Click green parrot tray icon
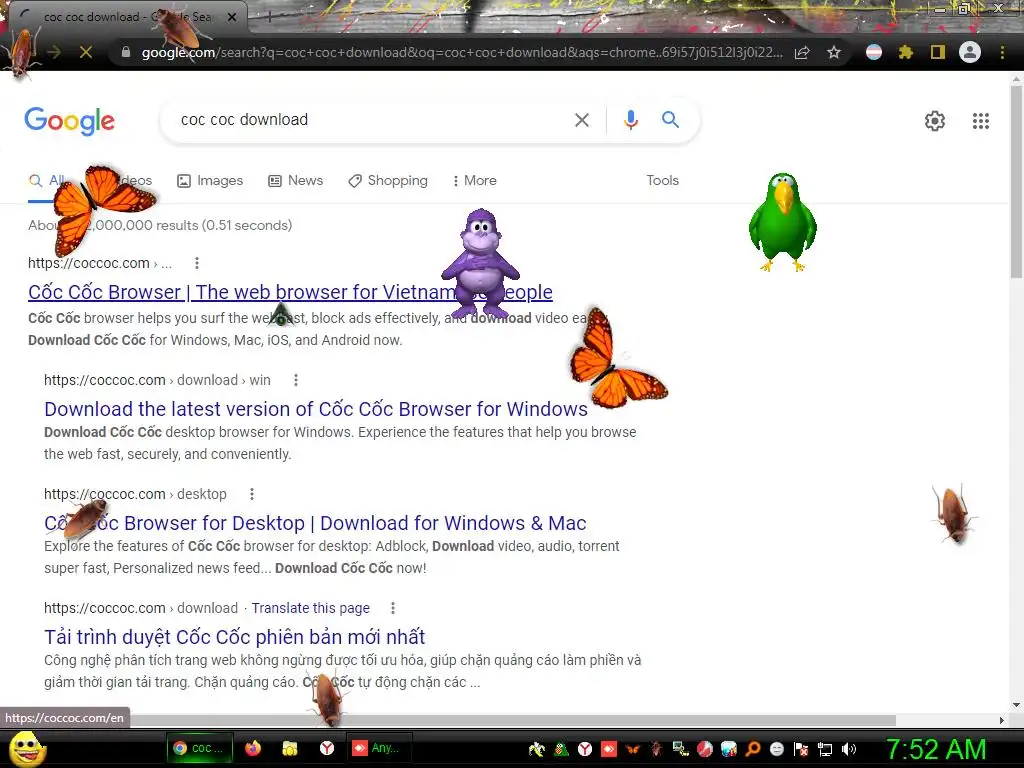Viewport: 1024px width, 768px height. pyautogui.click(x=560, y=749)
